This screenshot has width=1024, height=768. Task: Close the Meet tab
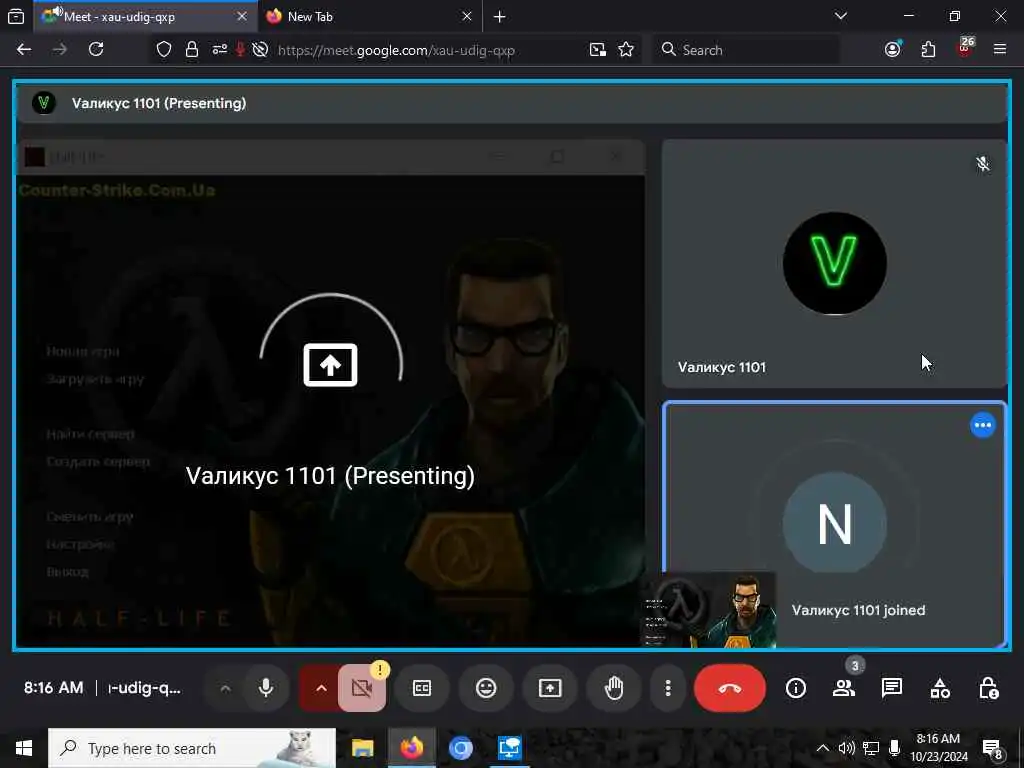[x=242, y=16]
